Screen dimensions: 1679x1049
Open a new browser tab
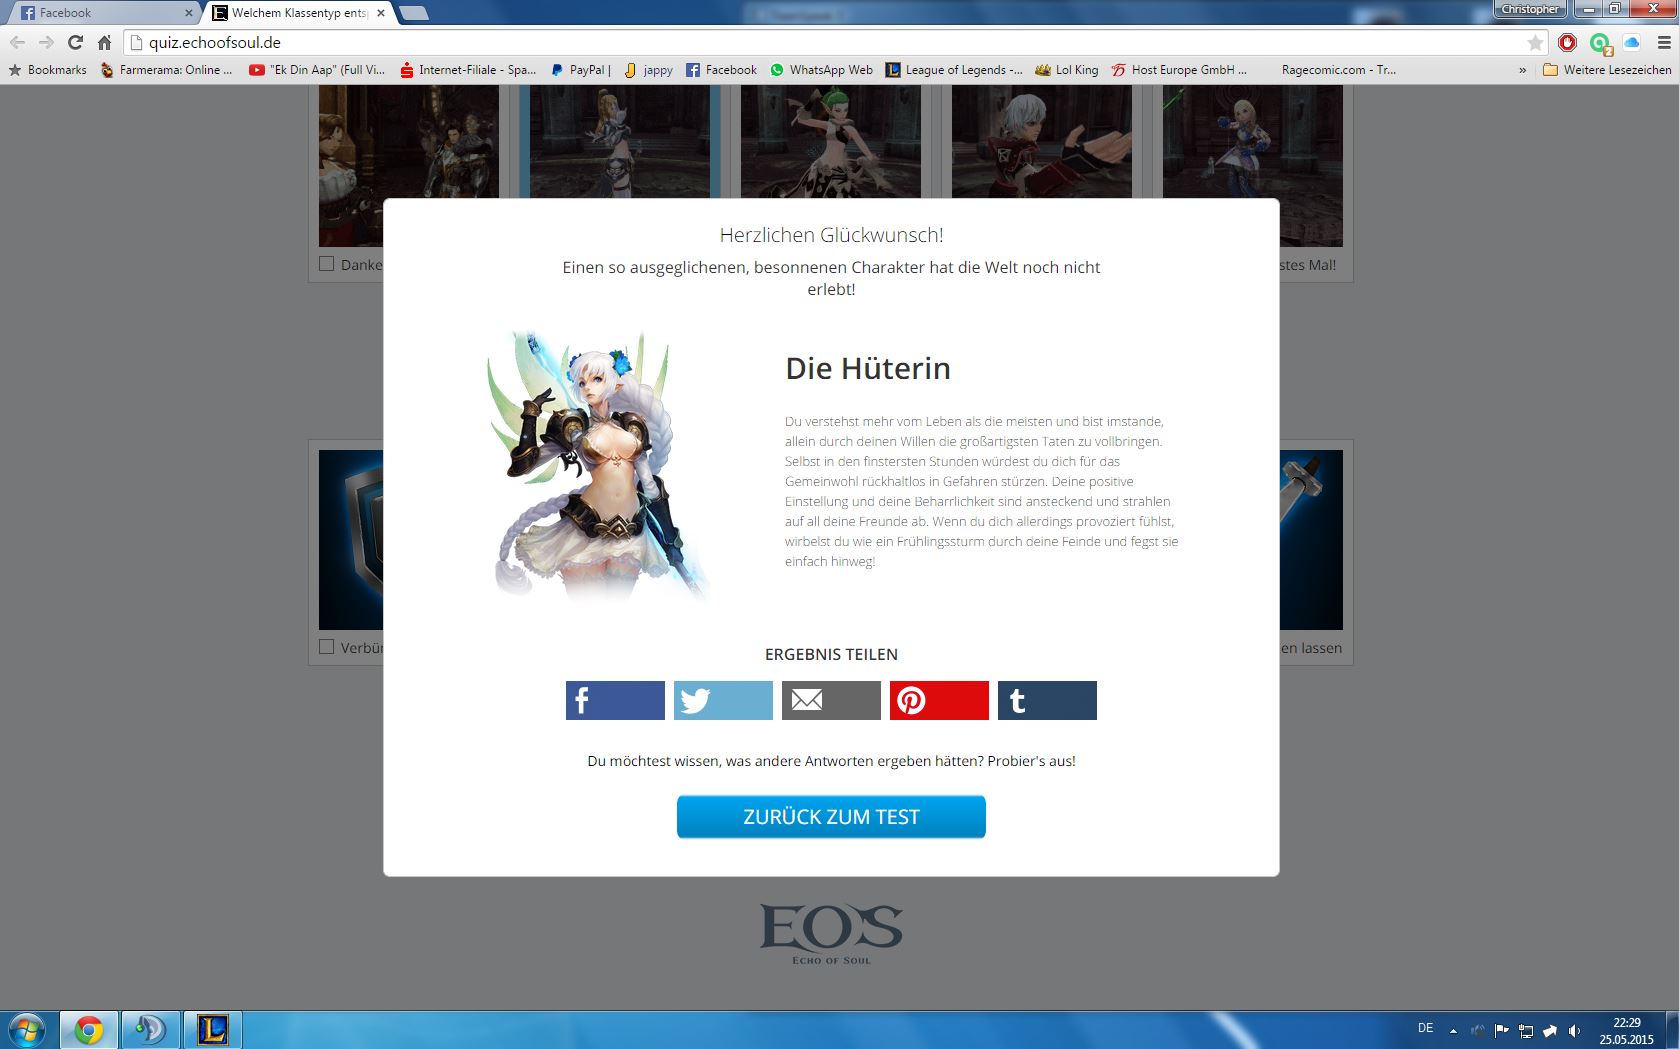click(413, 13)
